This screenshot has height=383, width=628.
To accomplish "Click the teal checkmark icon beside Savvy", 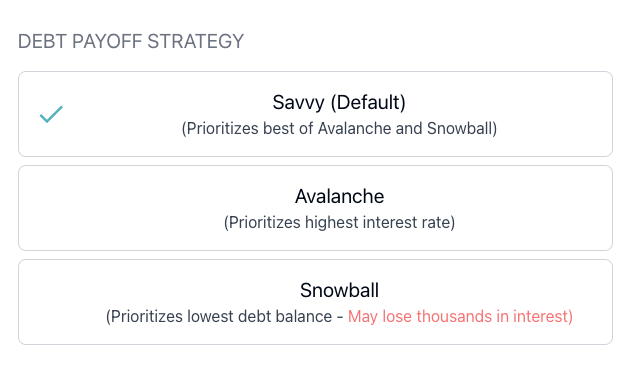I will coord(51,114).
